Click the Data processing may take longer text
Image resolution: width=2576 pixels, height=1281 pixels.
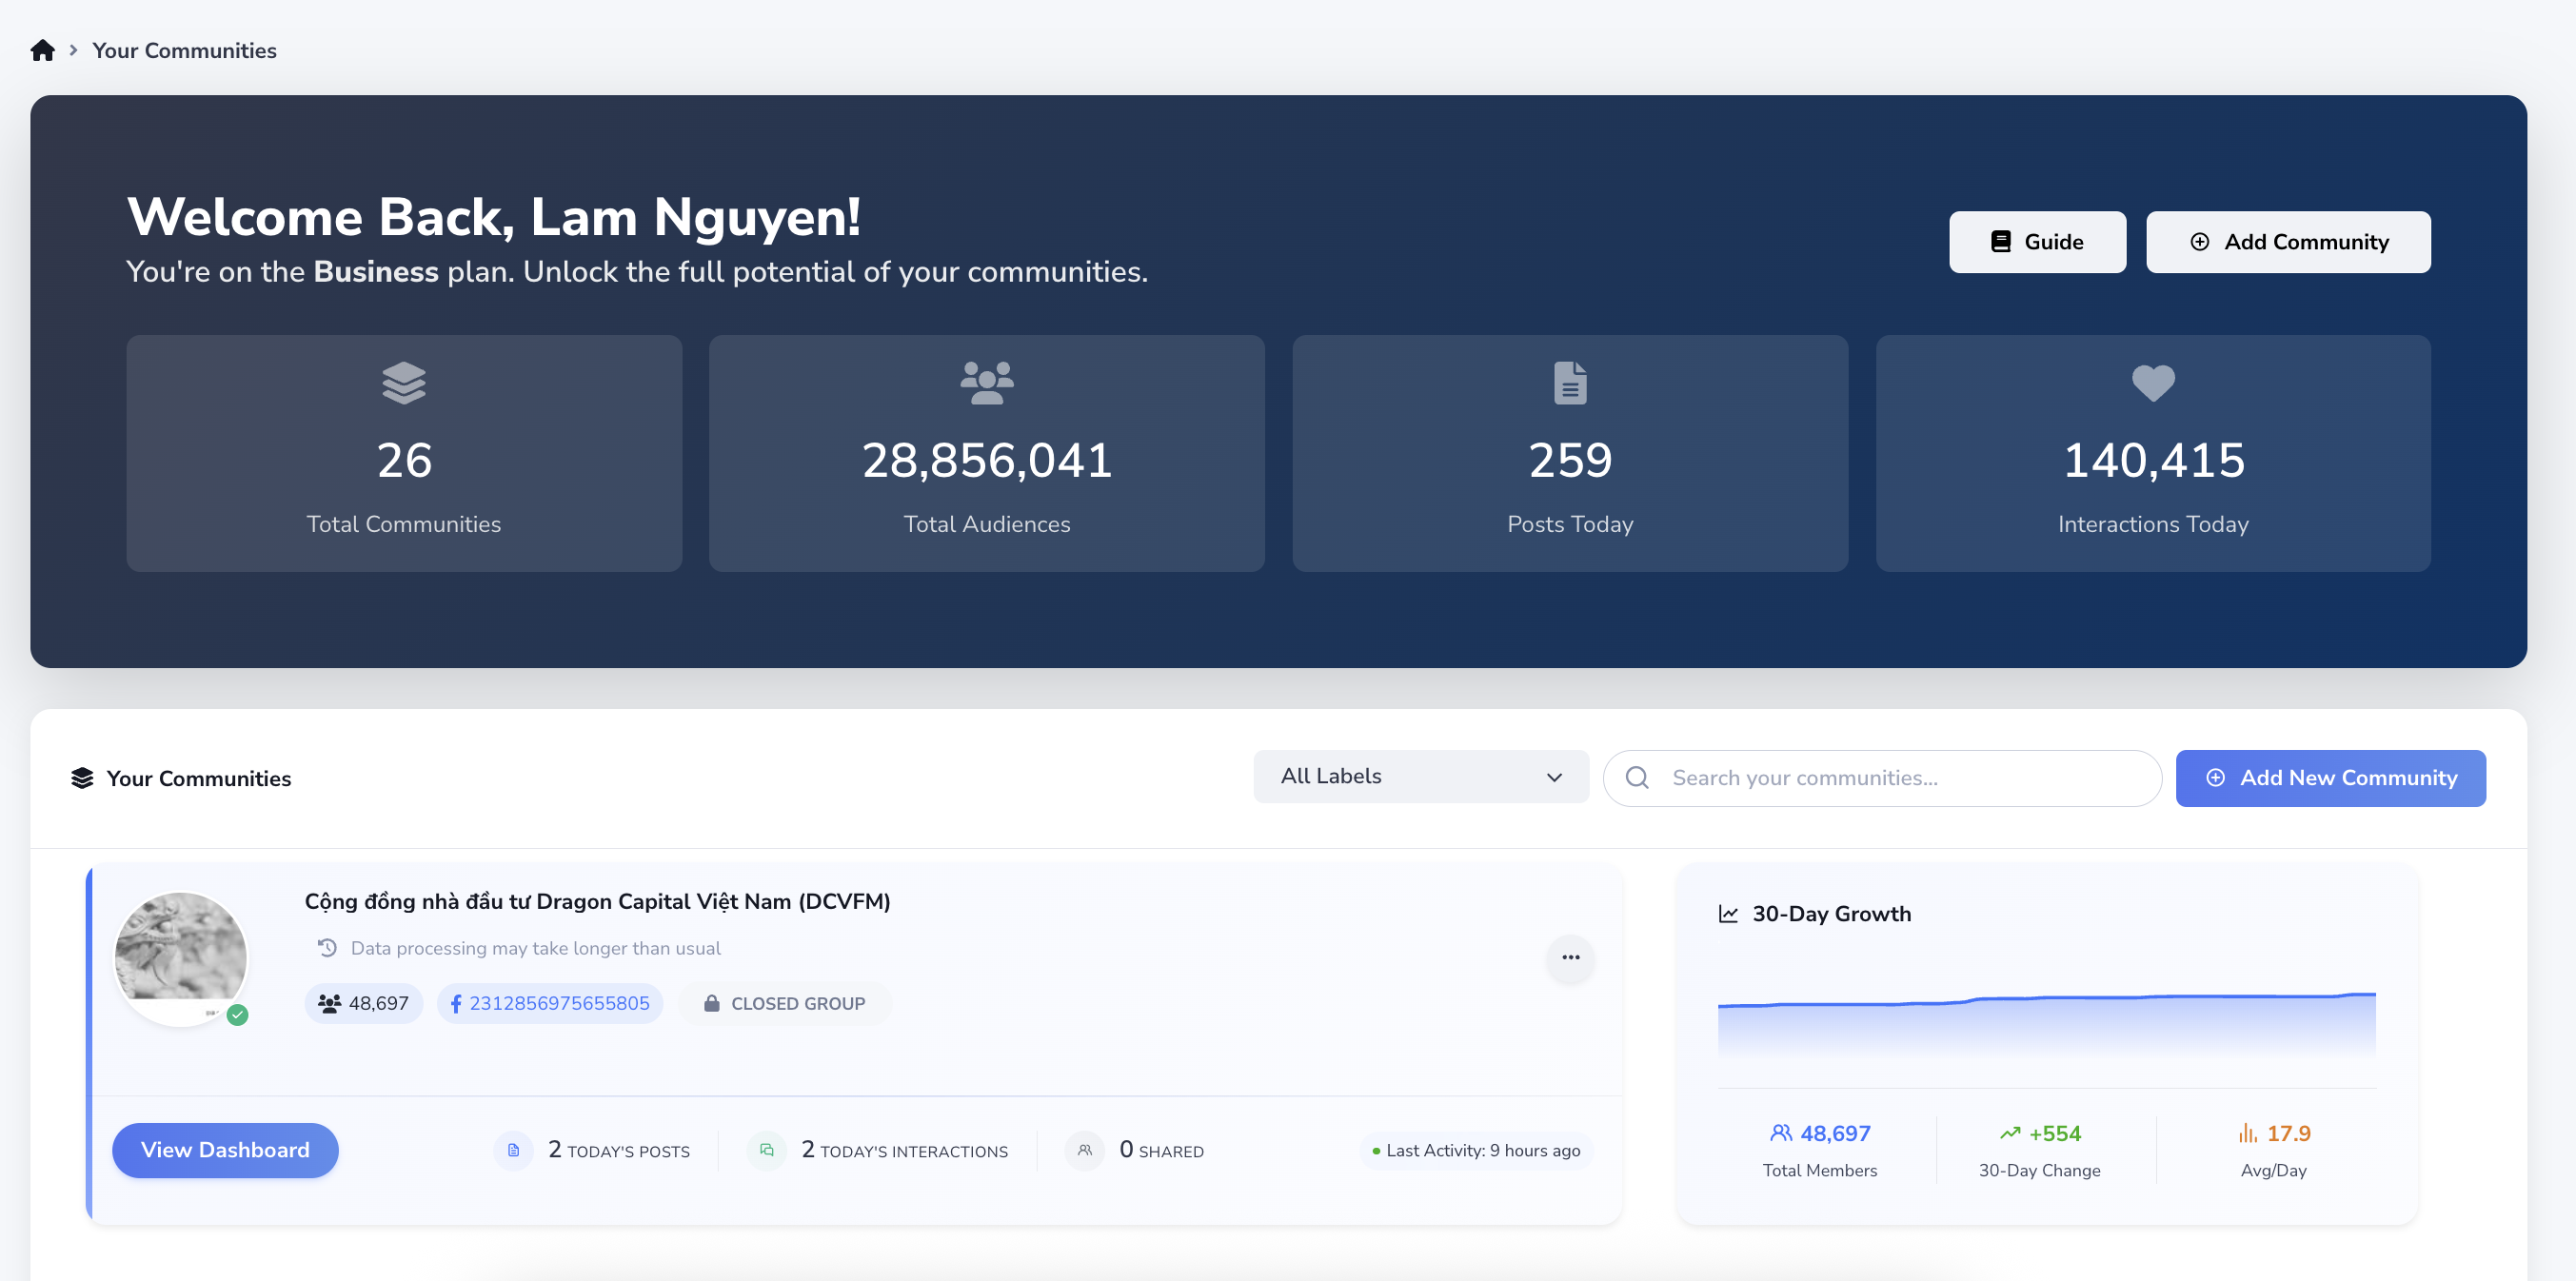(535, 947)
